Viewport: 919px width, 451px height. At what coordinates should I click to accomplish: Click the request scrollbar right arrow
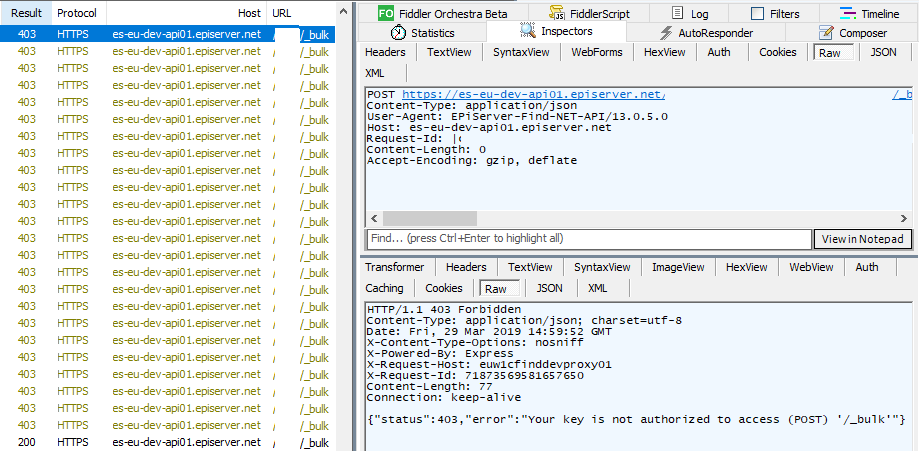point(904,219)
